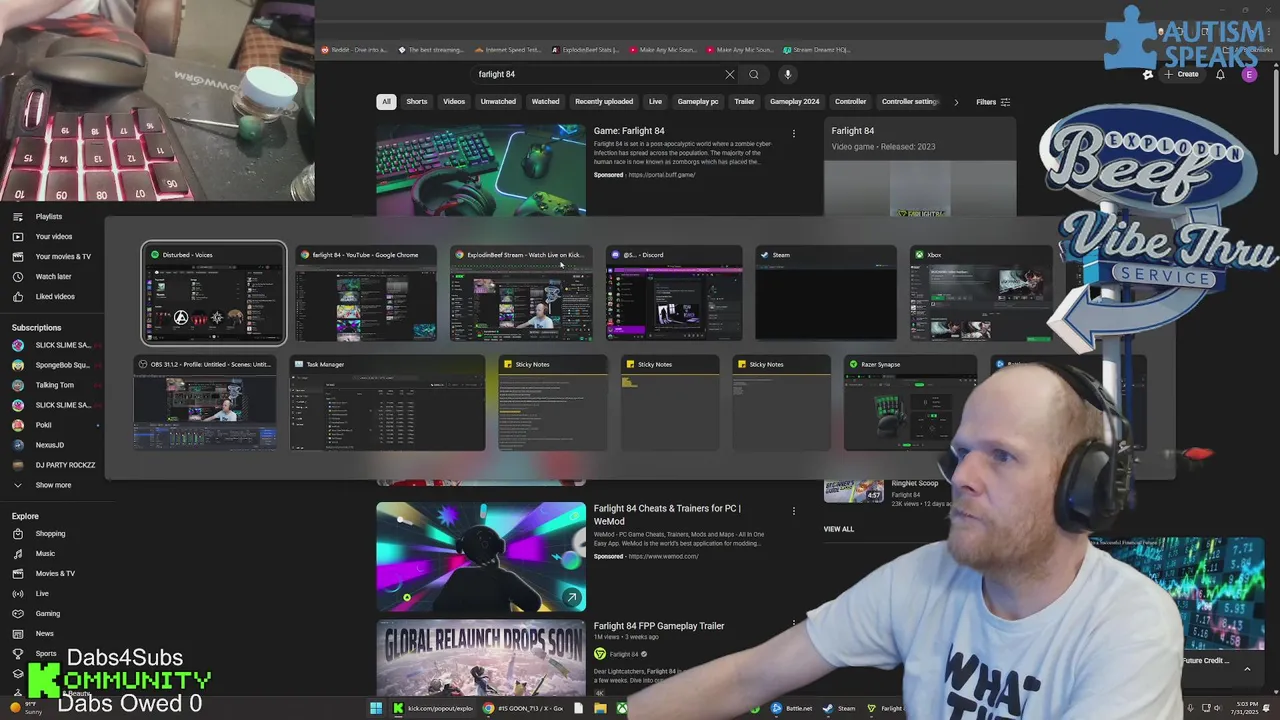Select the All filter chip

click(386, 102)
